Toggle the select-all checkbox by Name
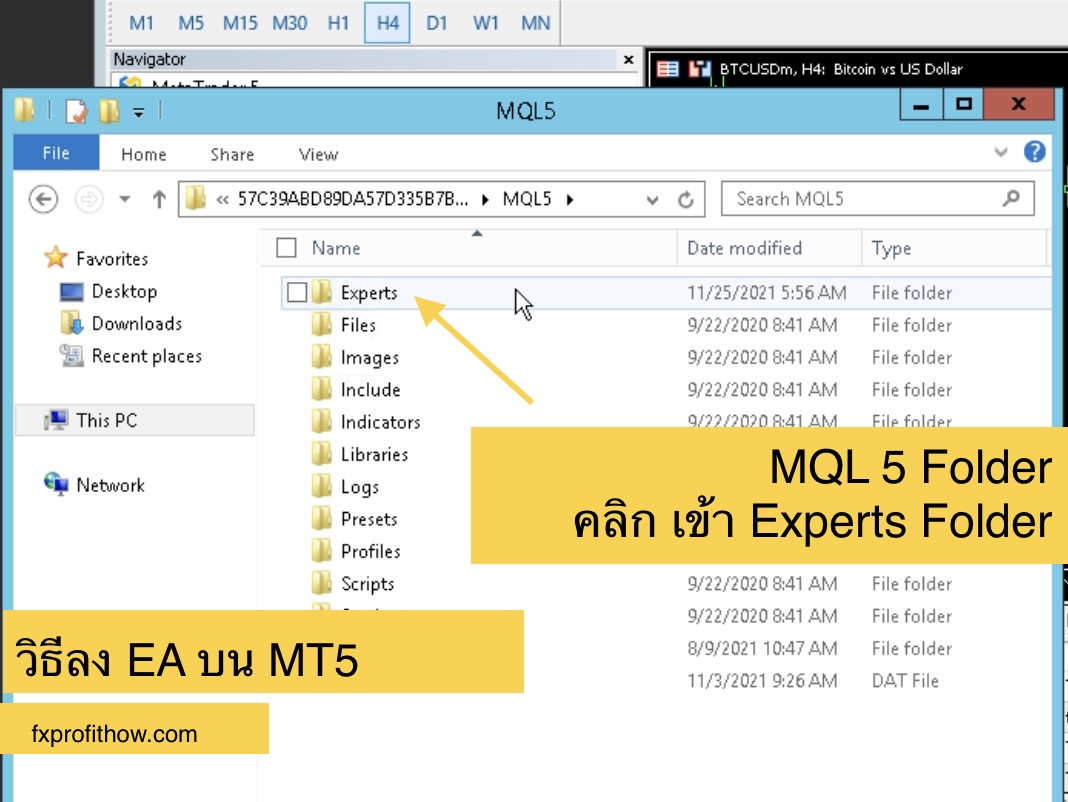The width and height of the screenshot is (1068, 802). (286, 247)
